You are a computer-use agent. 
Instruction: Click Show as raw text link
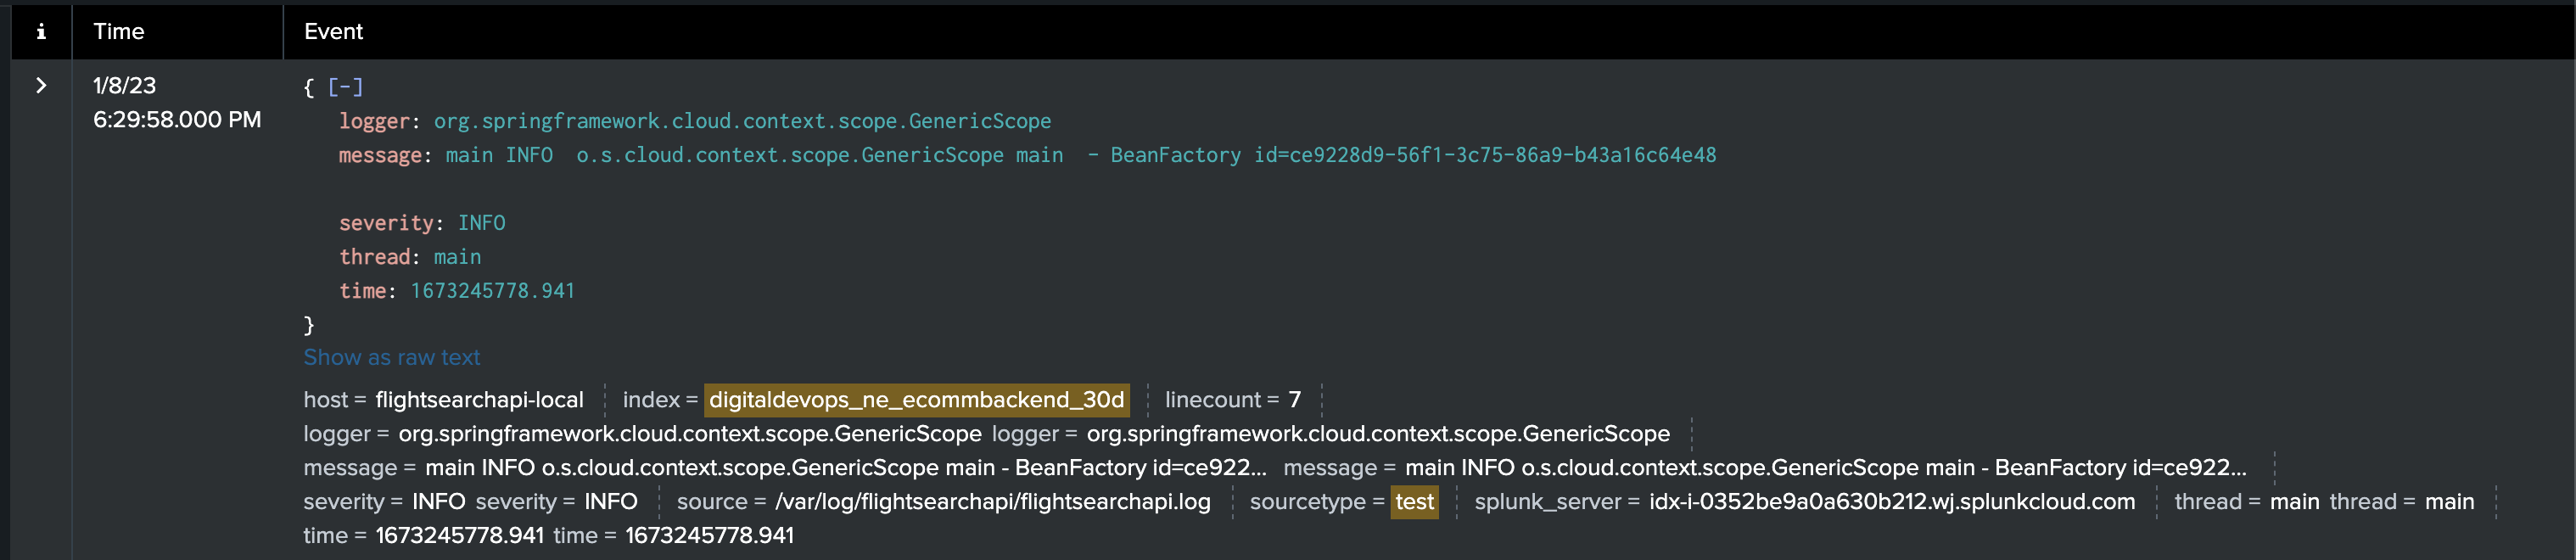391,358
